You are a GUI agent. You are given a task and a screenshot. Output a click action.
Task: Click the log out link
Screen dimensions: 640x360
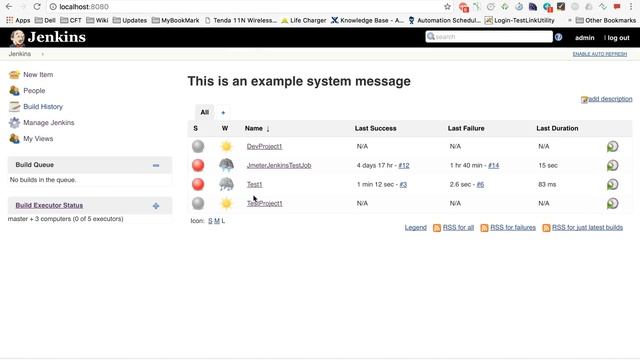(x=618, y=38)
